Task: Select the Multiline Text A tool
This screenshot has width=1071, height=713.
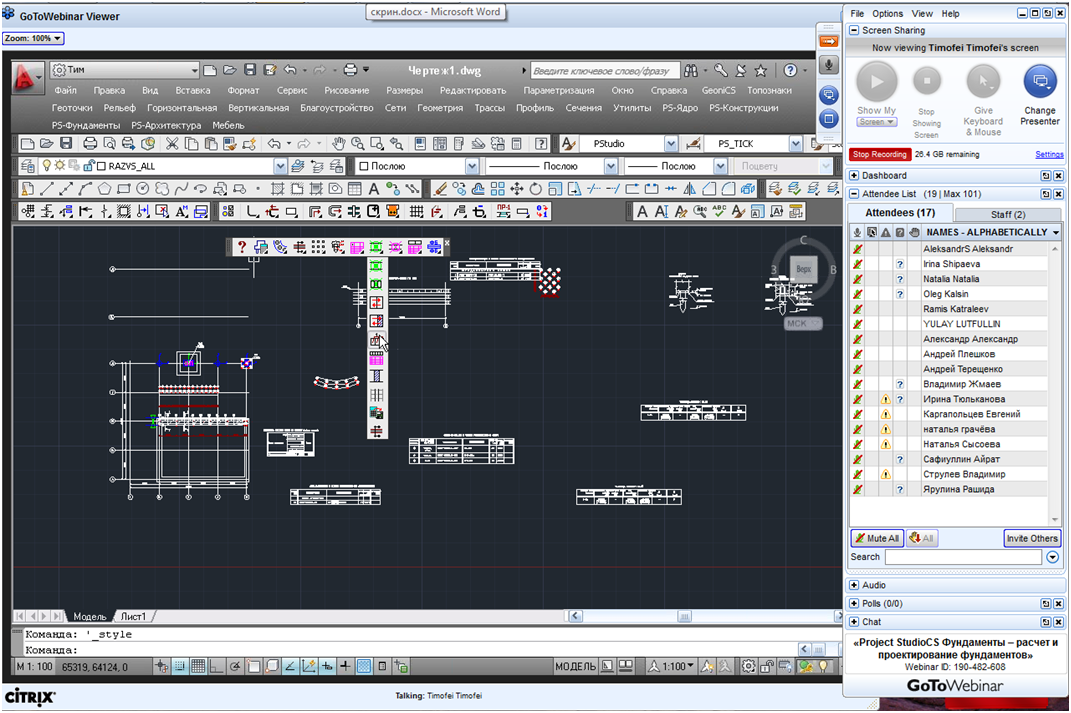Action: pos(373,188)
